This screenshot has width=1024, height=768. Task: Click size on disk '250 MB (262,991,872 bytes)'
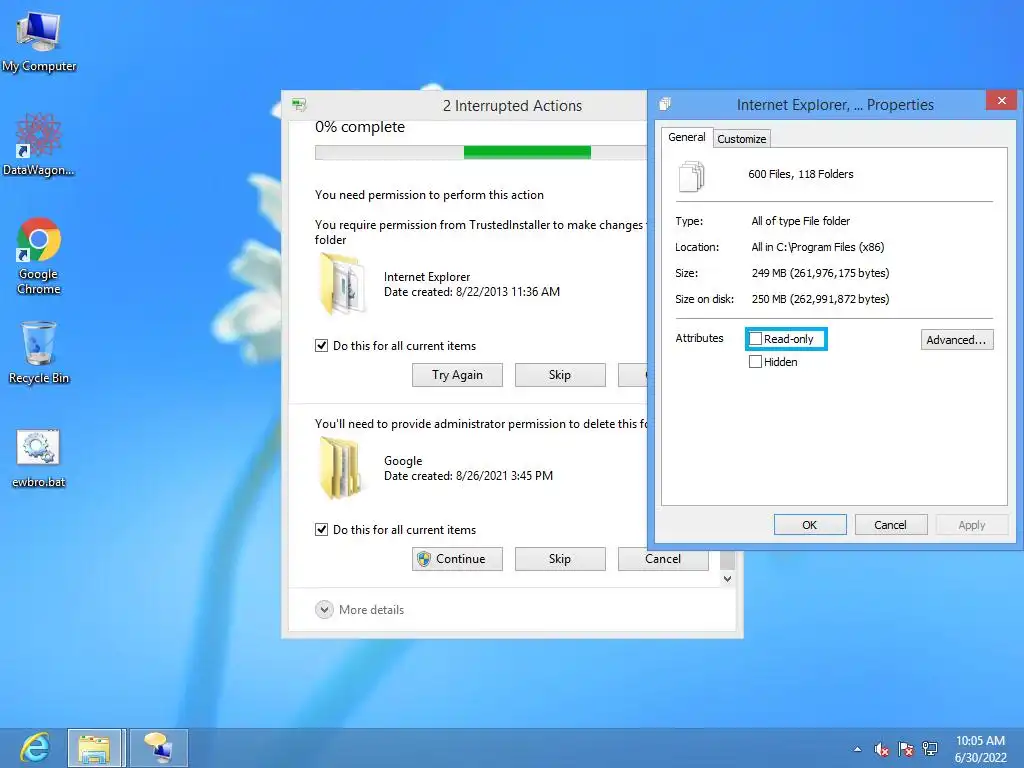(x=820, y=299)
